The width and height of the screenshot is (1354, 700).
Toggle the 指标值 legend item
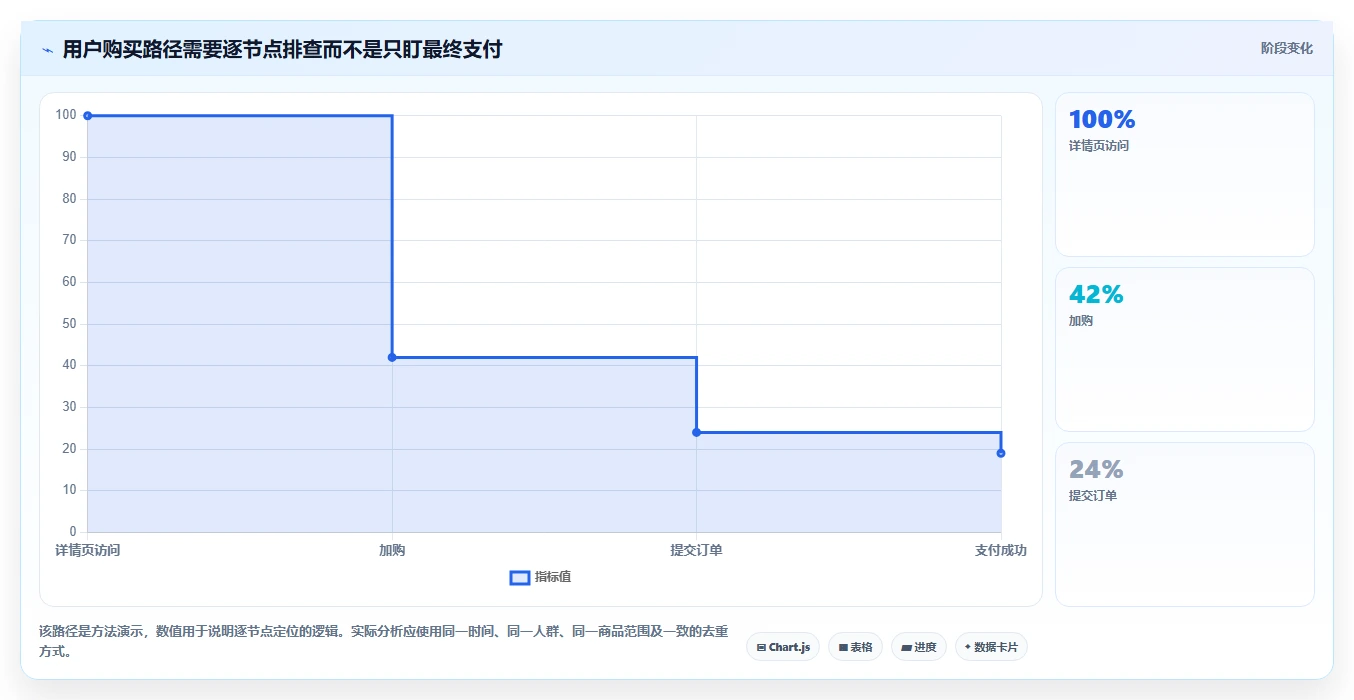point(540,577)
